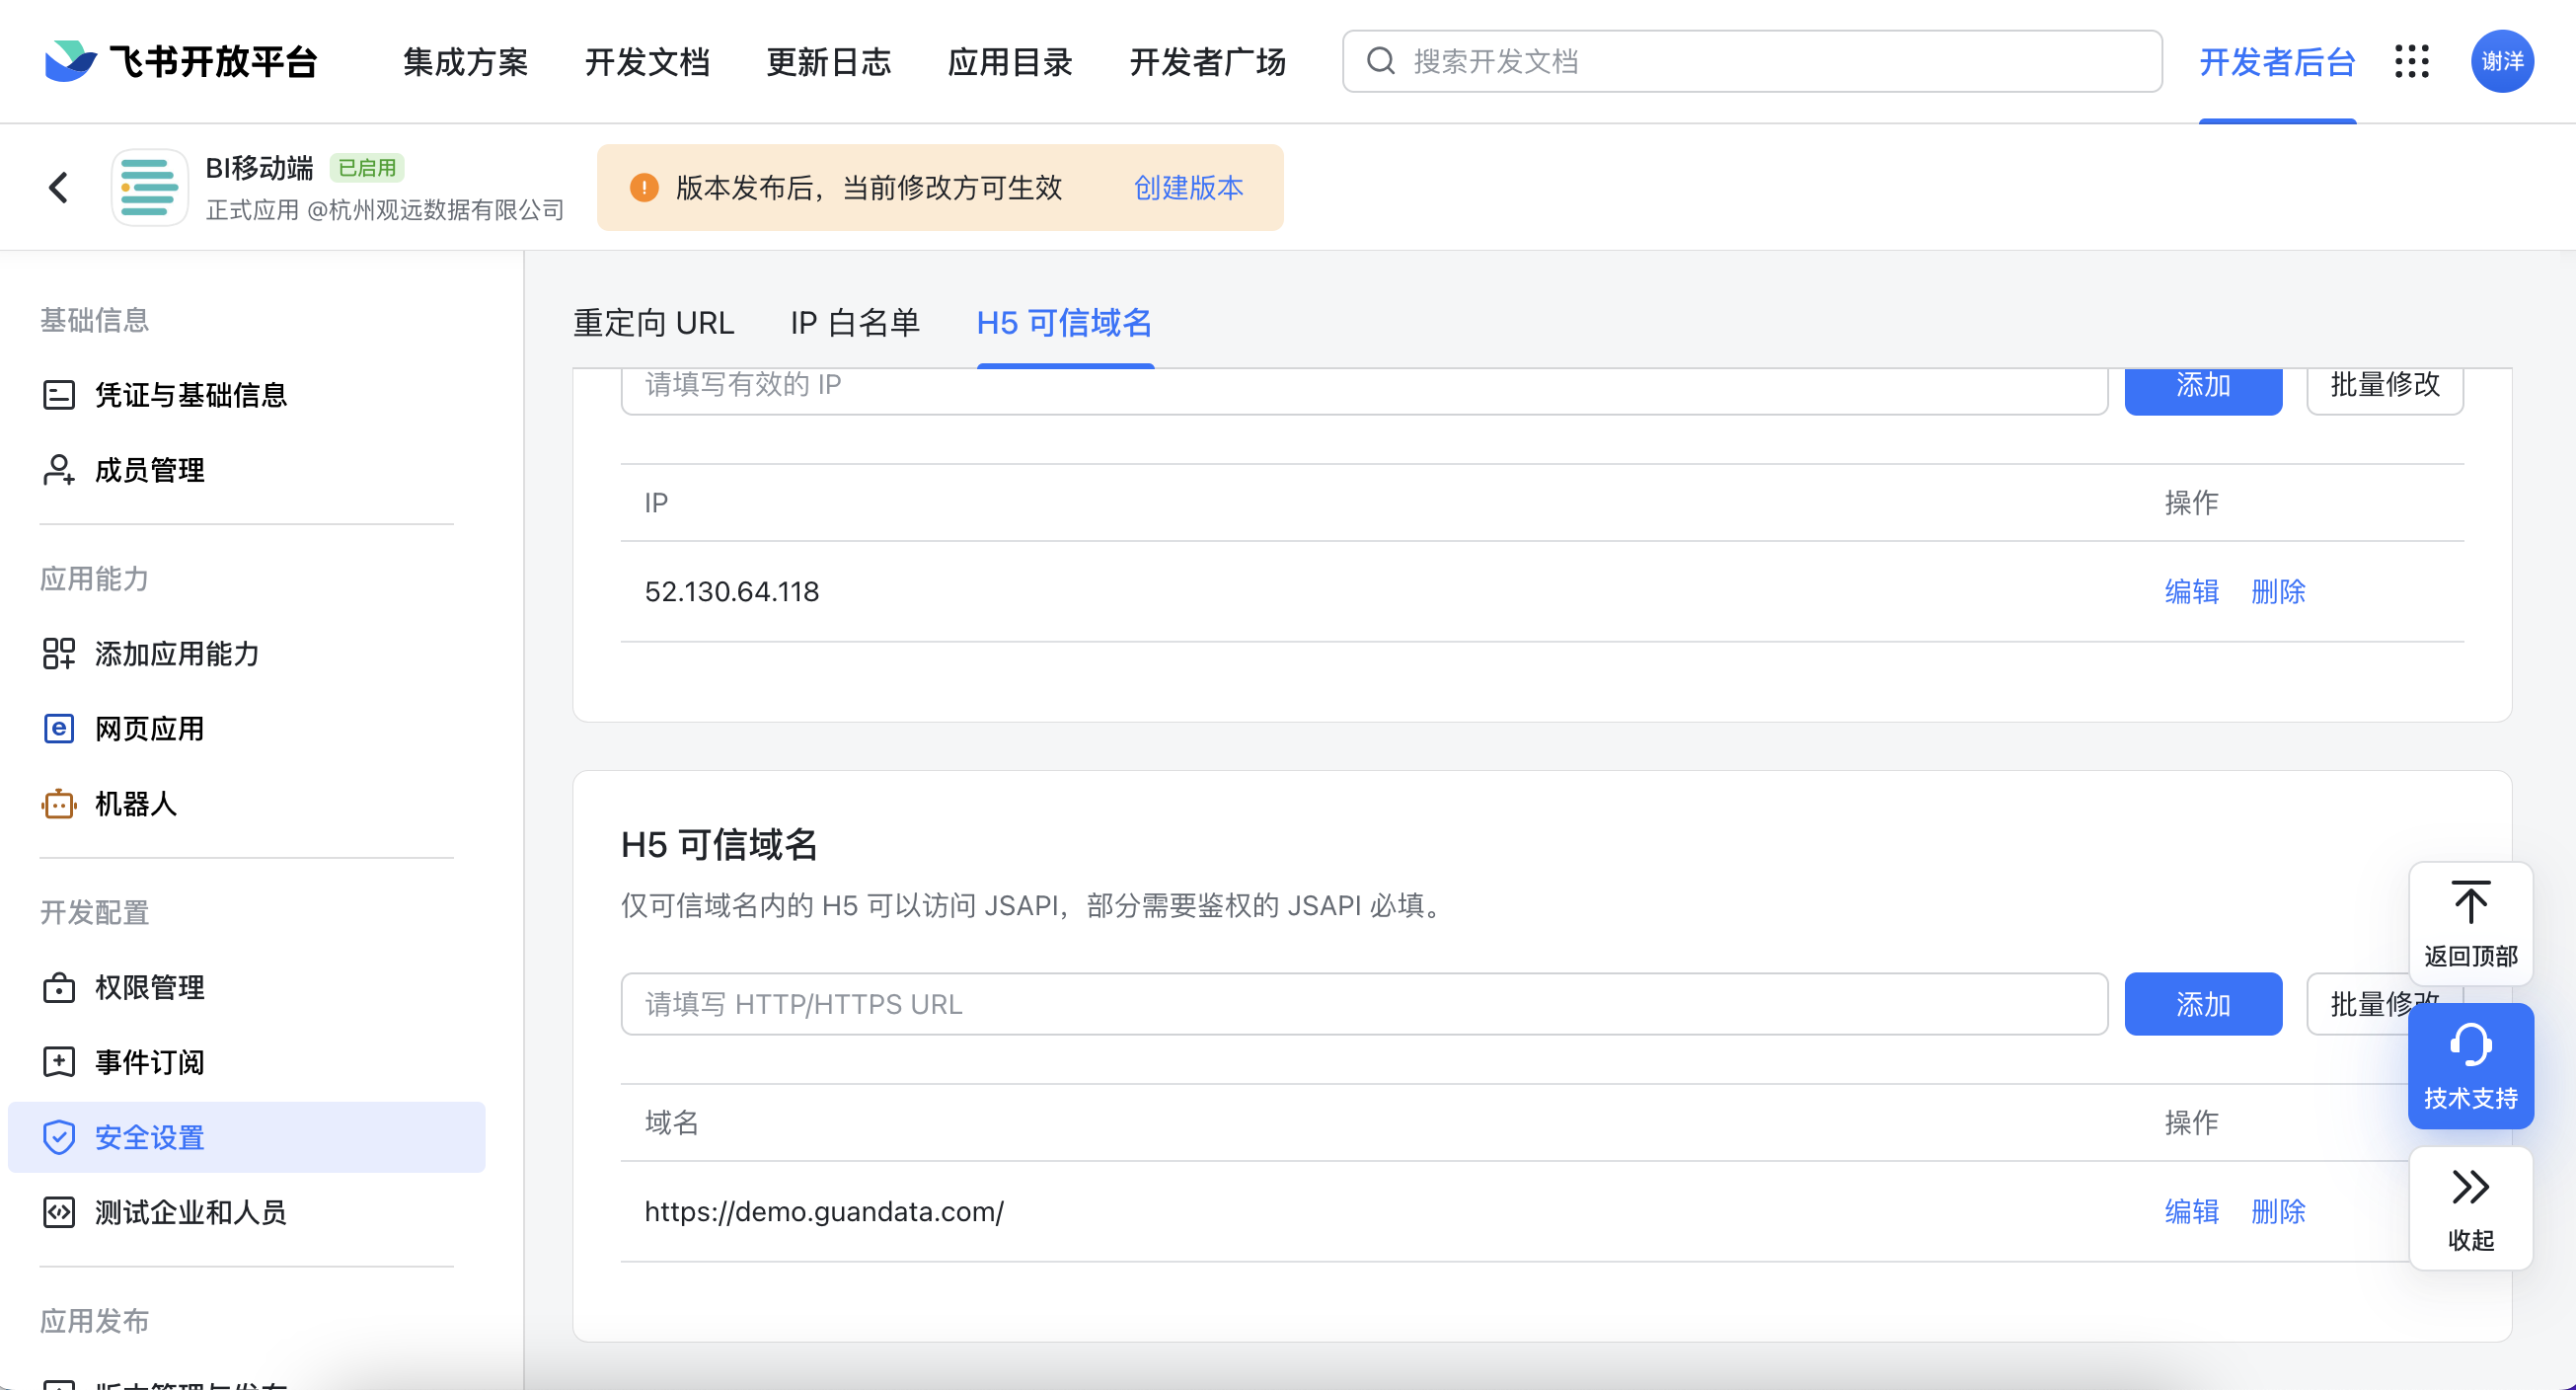Open 开发者广场 in top navigation
This screenshot has height=1390, width=2576.
[1207, 61]
